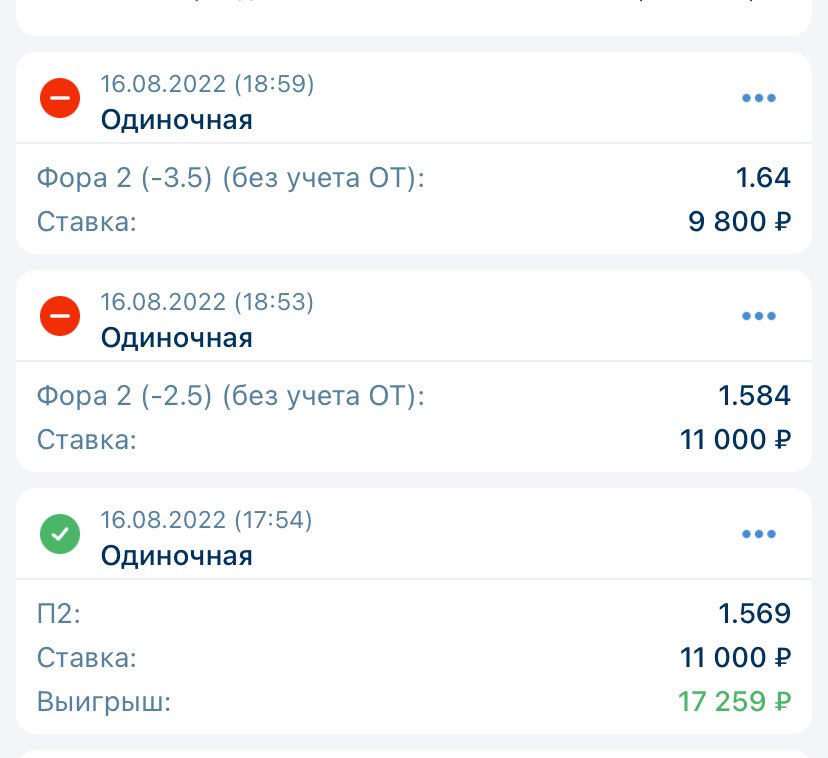Click red lost-bet icon on 18:53 bet

(60, 317)
